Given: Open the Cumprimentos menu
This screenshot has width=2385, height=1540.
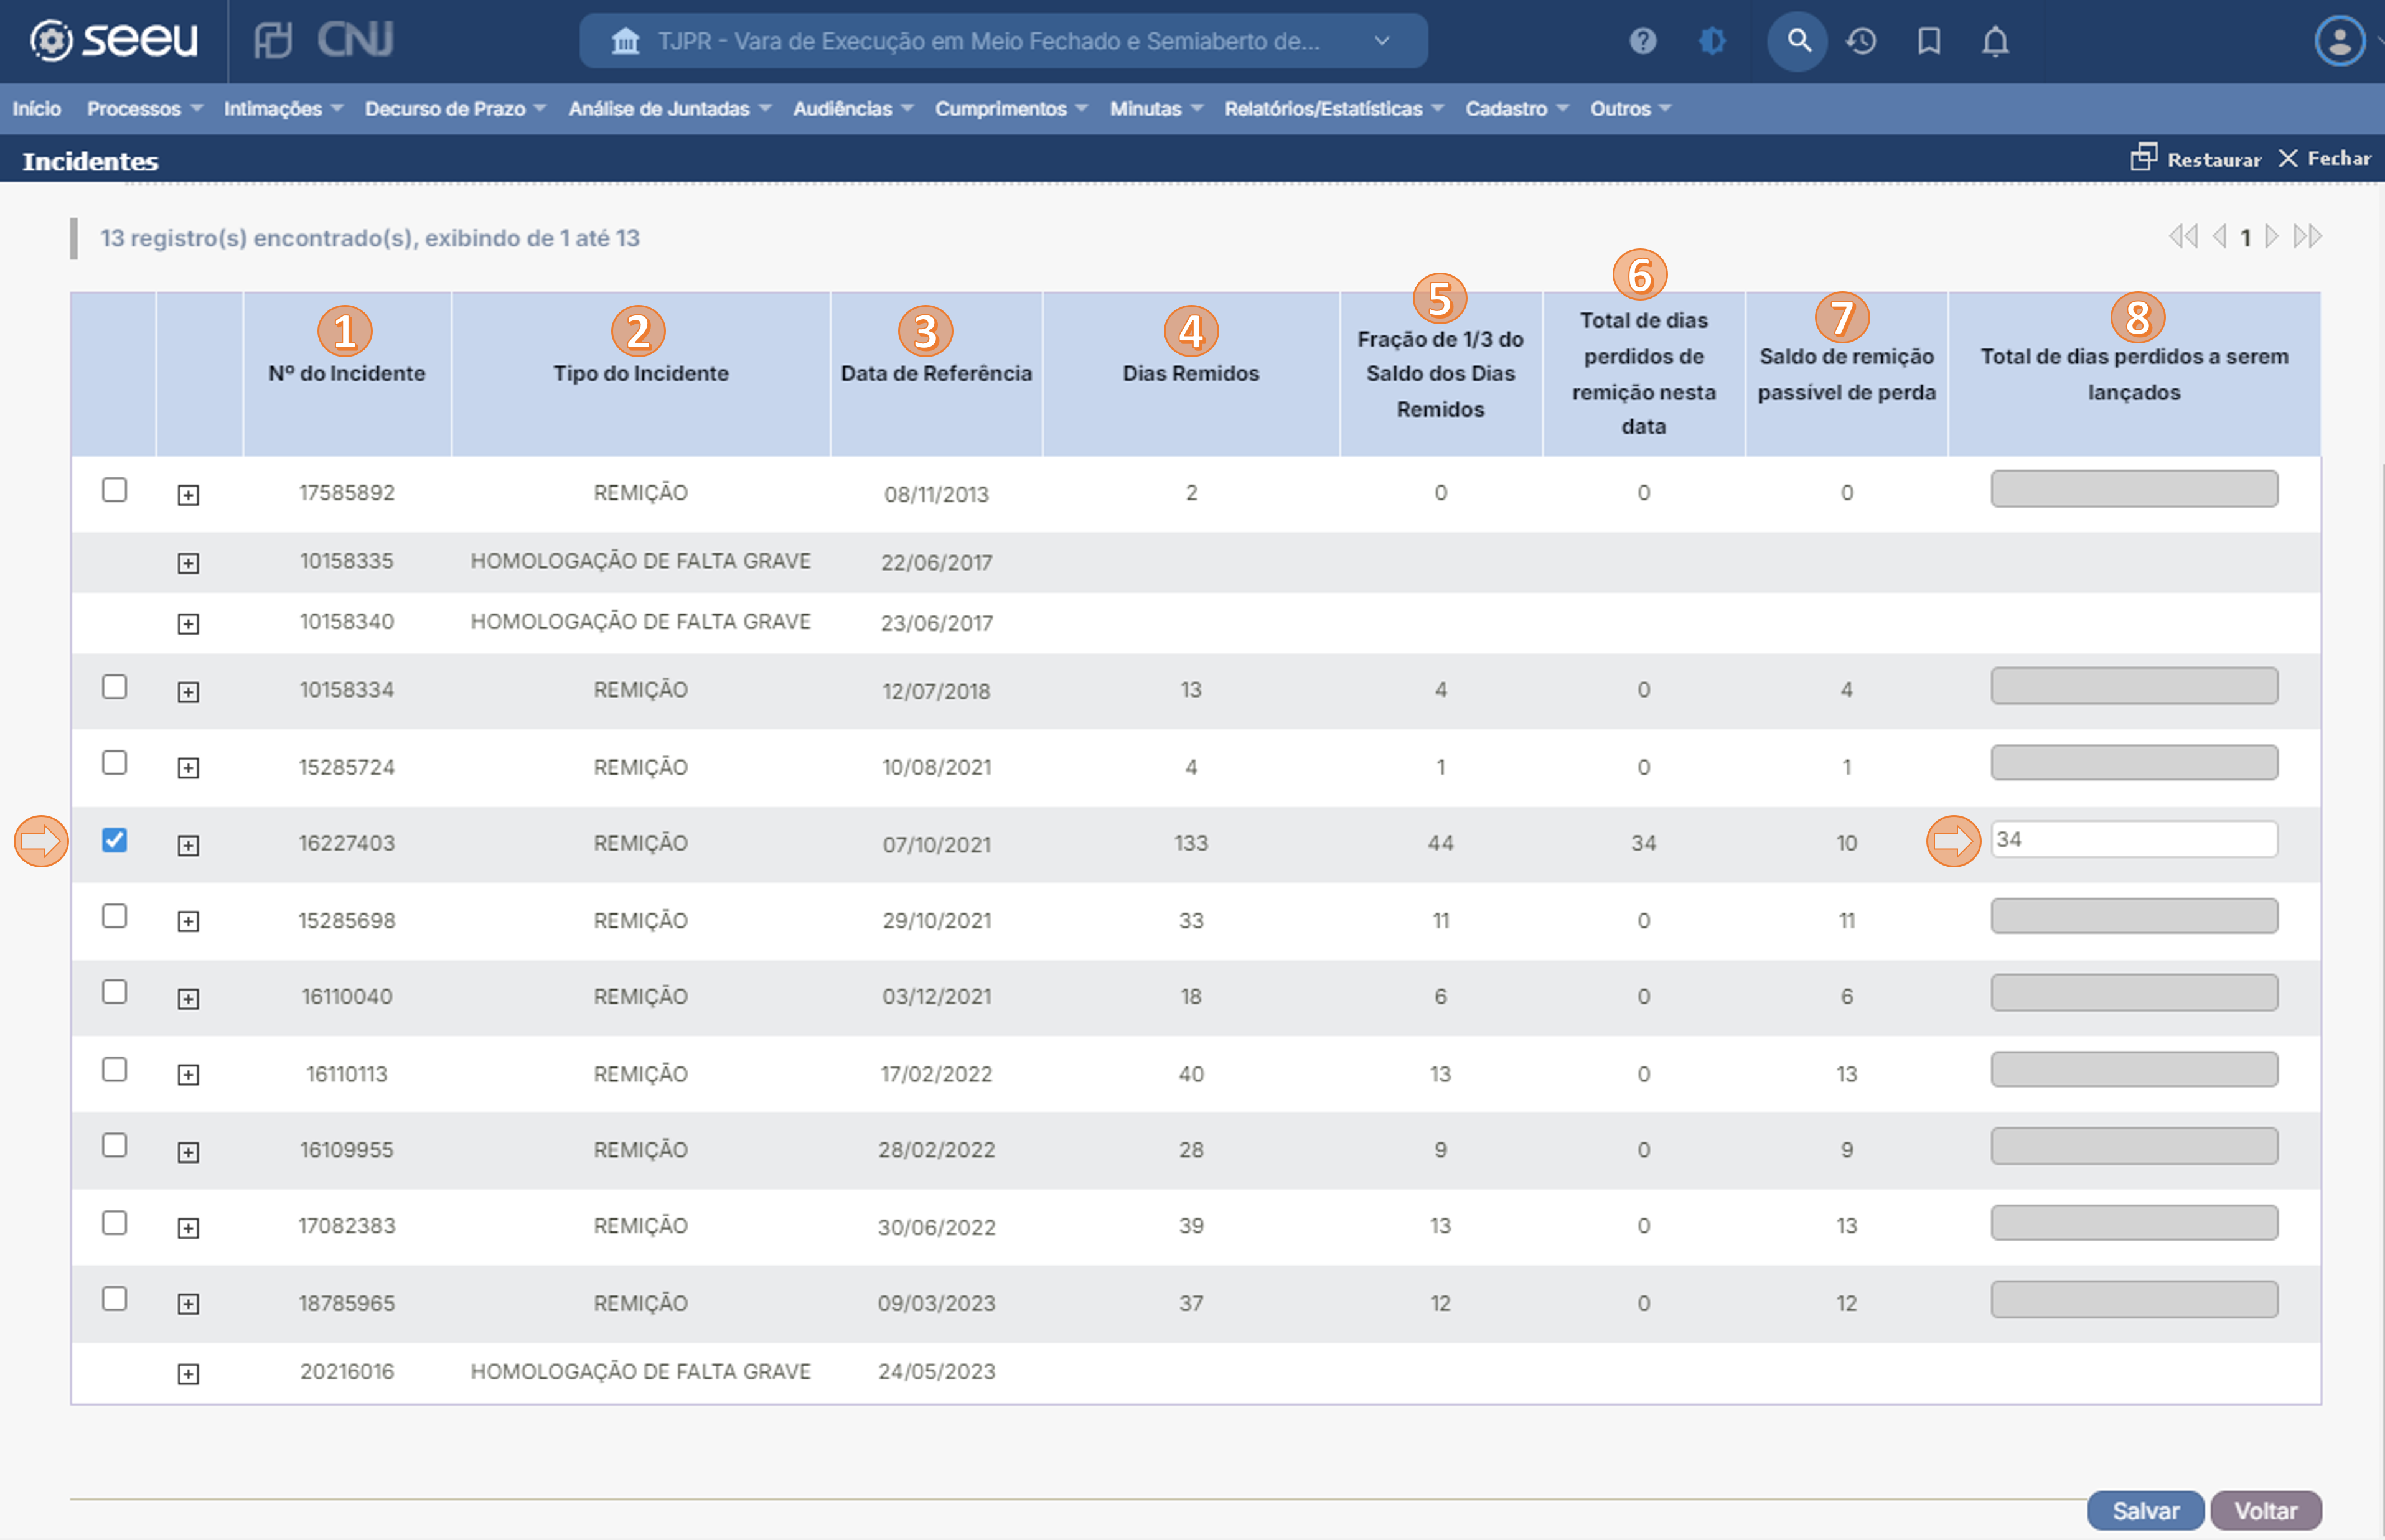Looking at the screenshot, I should pyautogui.click(x=1011, y=109).
